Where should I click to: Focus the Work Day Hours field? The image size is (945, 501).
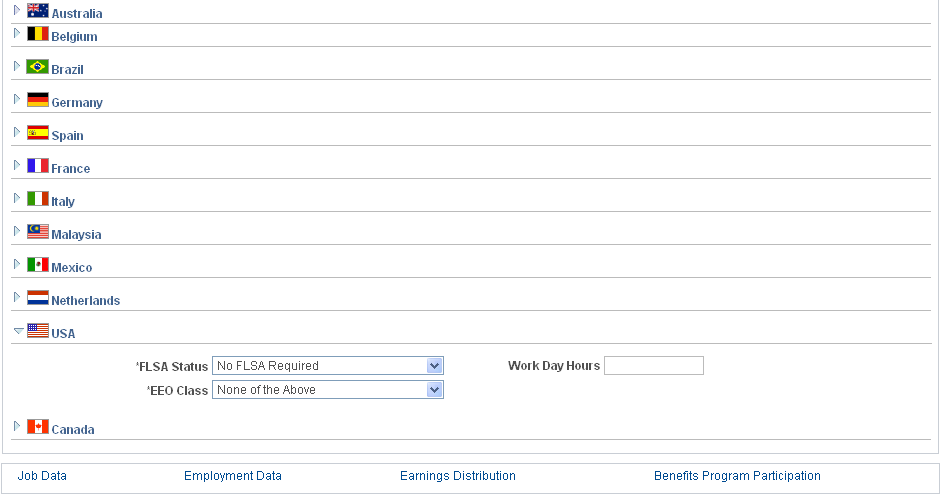point(654,366)
